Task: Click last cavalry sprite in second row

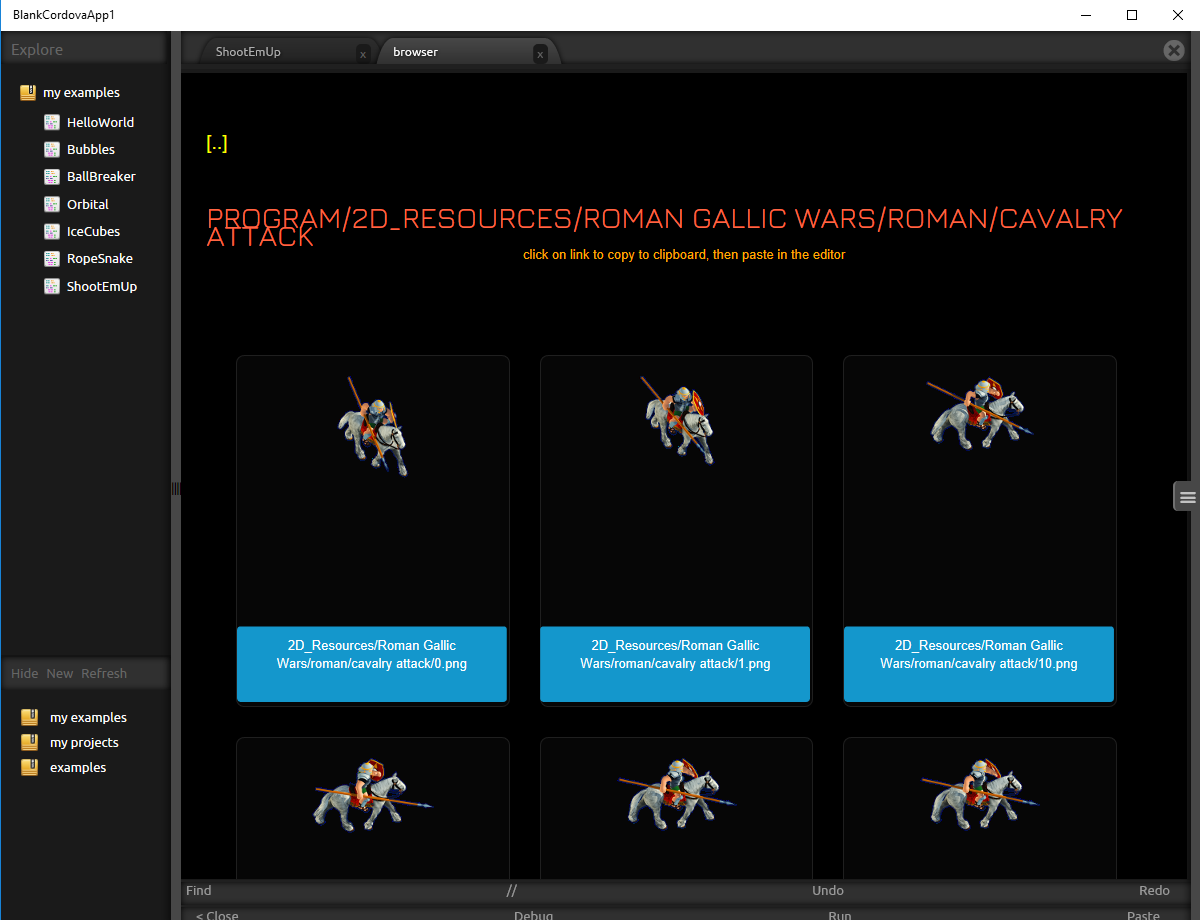Action: (980, 794)
